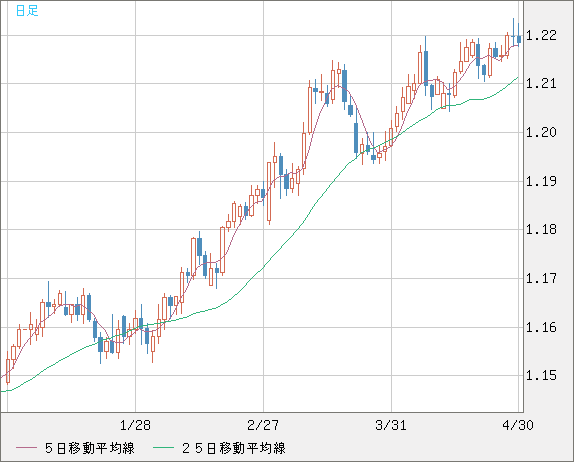Click the 1.15 price axis label
The height and width of the screenshot is (462, 574).
[x=541, y=375]
